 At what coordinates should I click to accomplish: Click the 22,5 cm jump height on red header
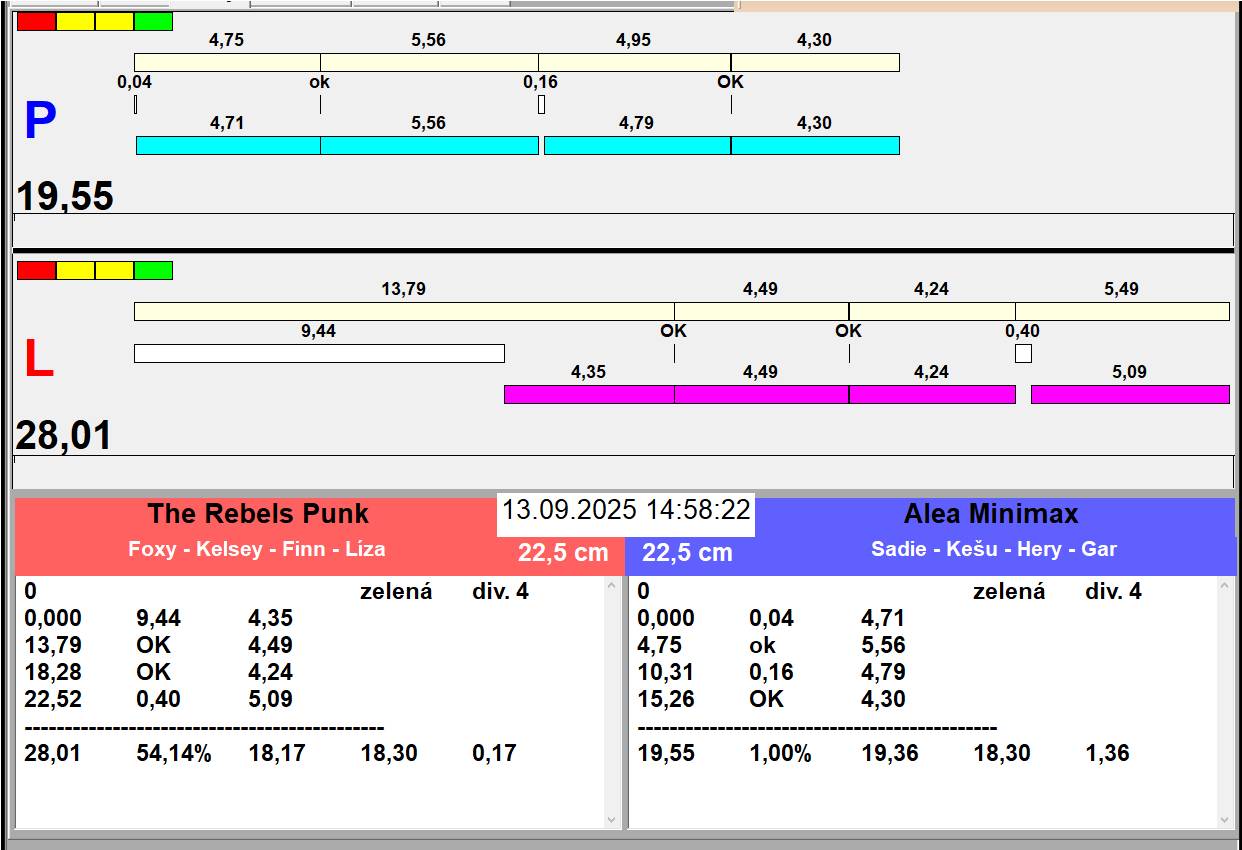click(x=563, y=553)
